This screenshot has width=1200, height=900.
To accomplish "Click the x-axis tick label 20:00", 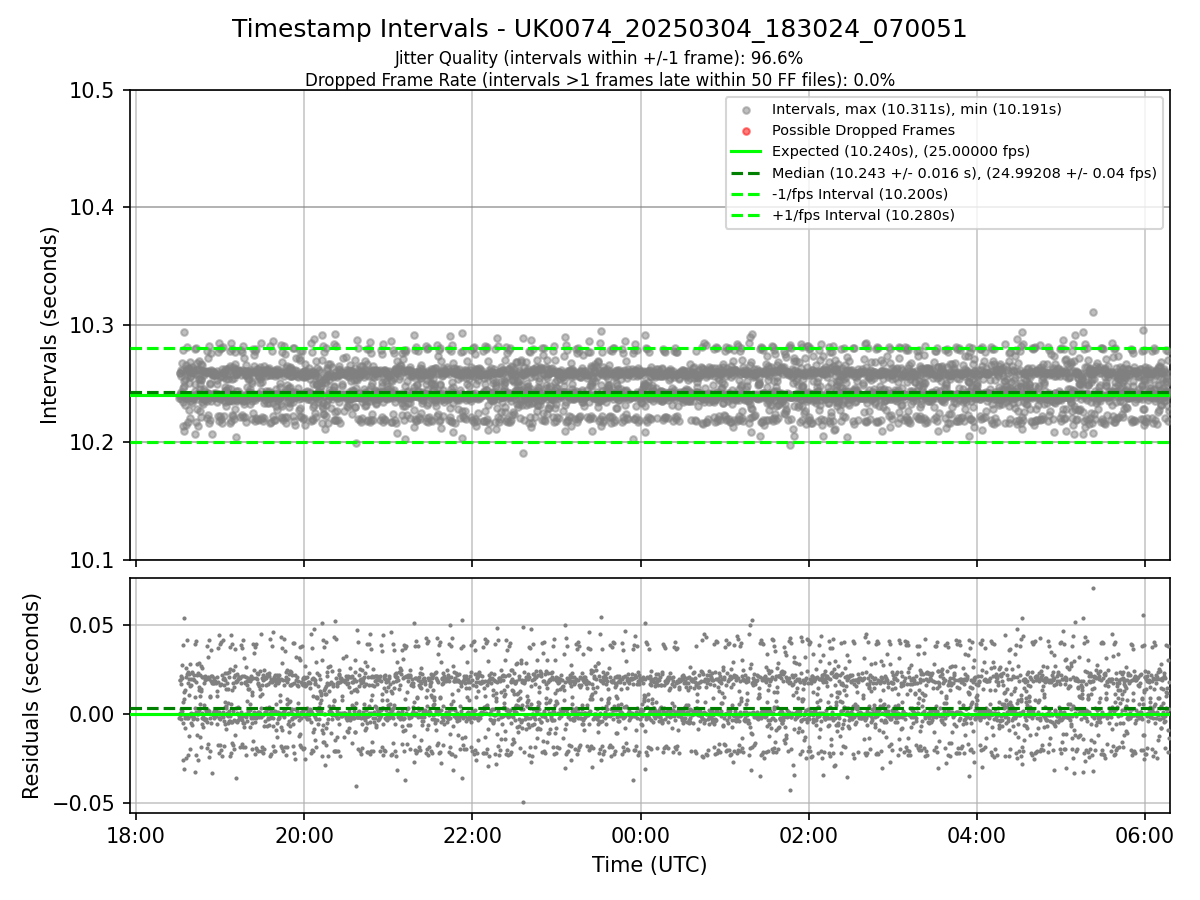I will point(304,834).
